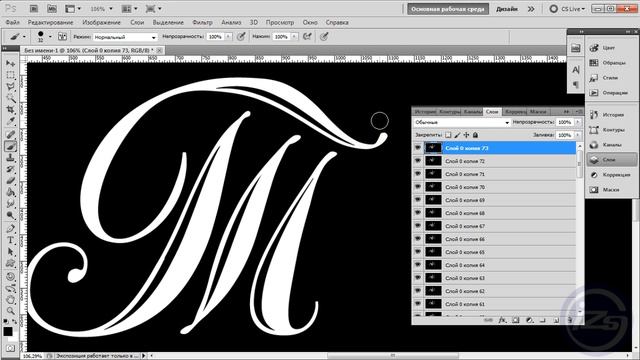640x360 pixels.
Task: Open the brush panel toggle icon
Action: [62, 37]
